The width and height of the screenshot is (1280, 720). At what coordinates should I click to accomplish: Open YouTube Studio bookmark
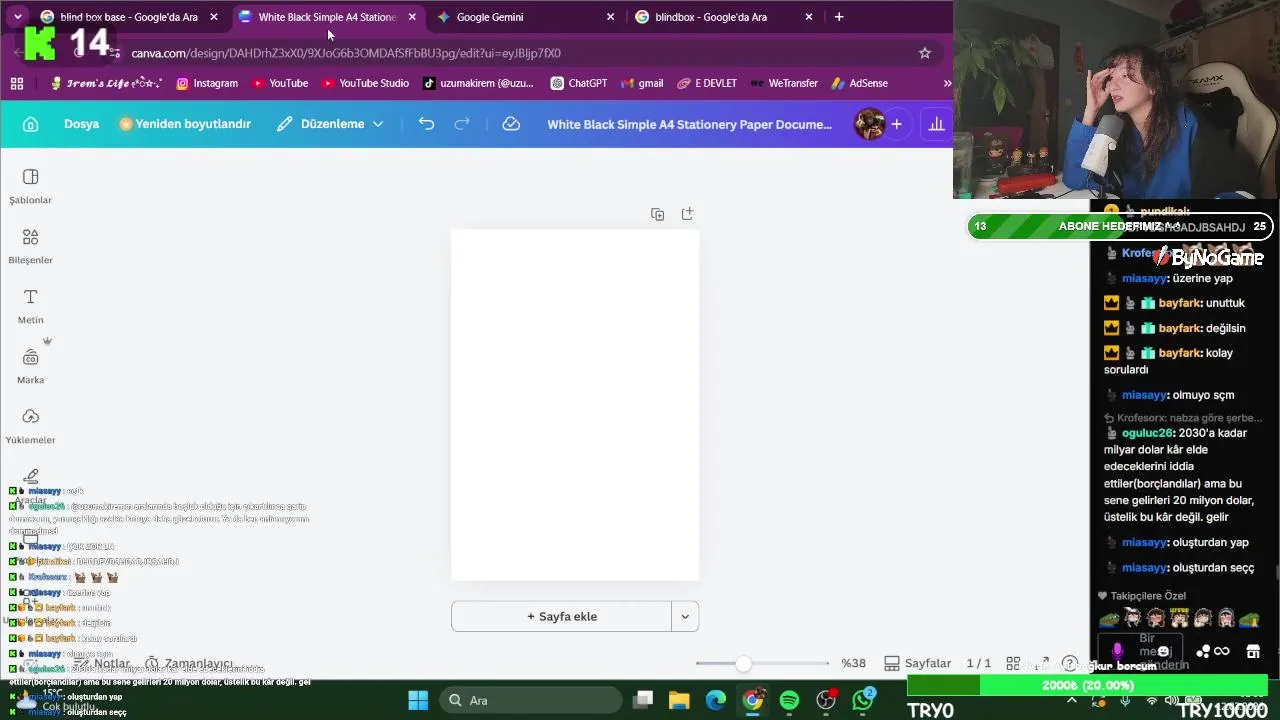(x=364, y=83)
